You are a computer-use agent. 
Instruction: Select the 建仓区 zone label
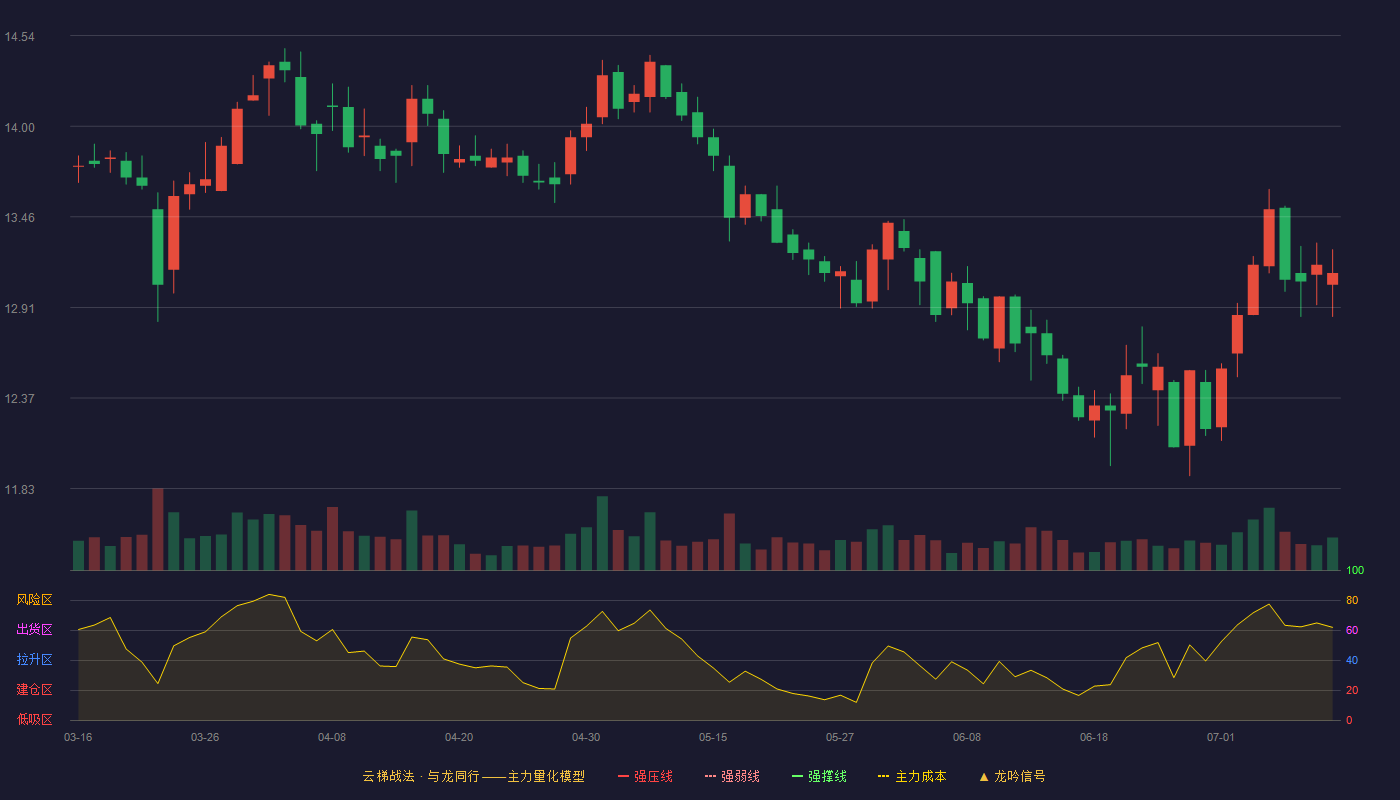click(x=34, y=690)
